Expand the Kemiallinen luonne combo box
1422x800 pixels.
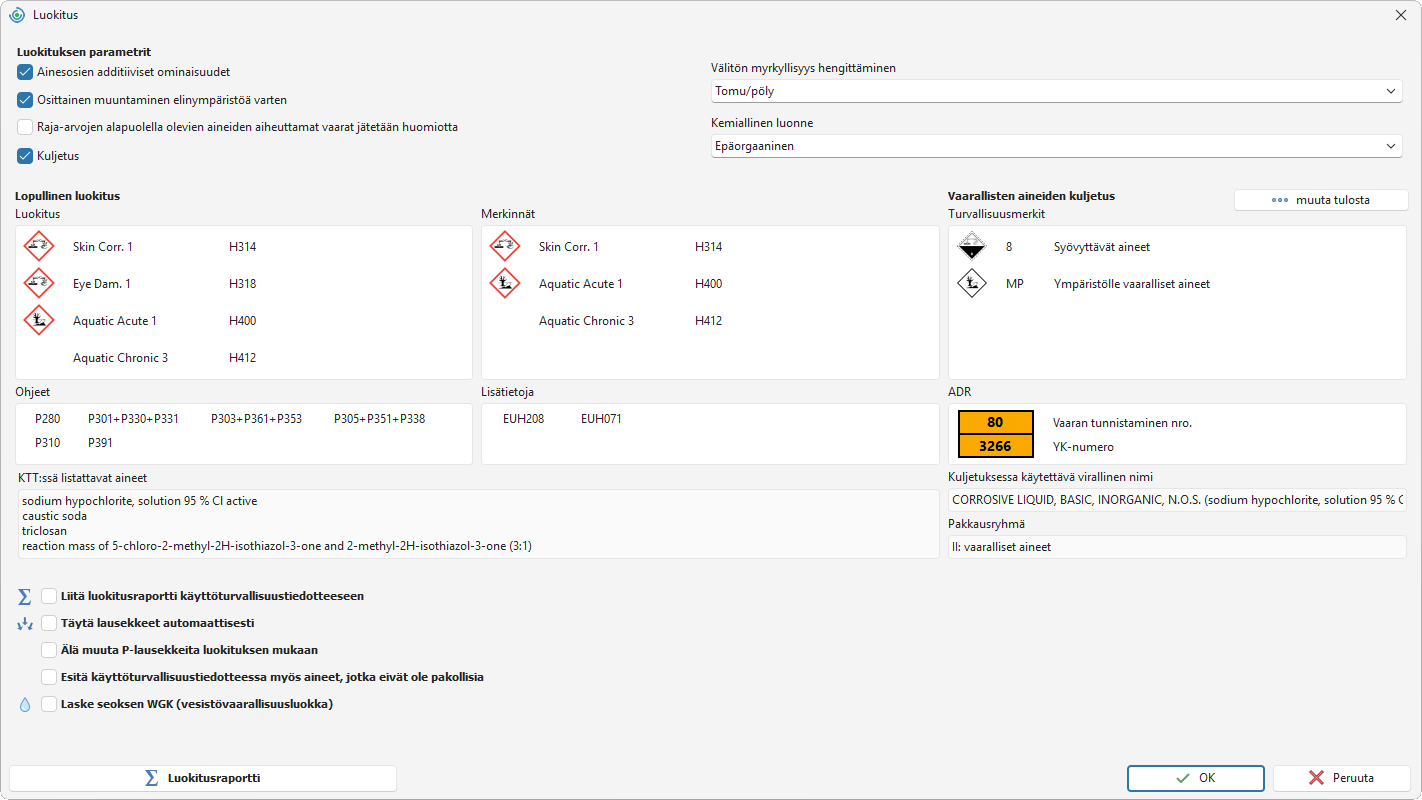pos(1055,146)
